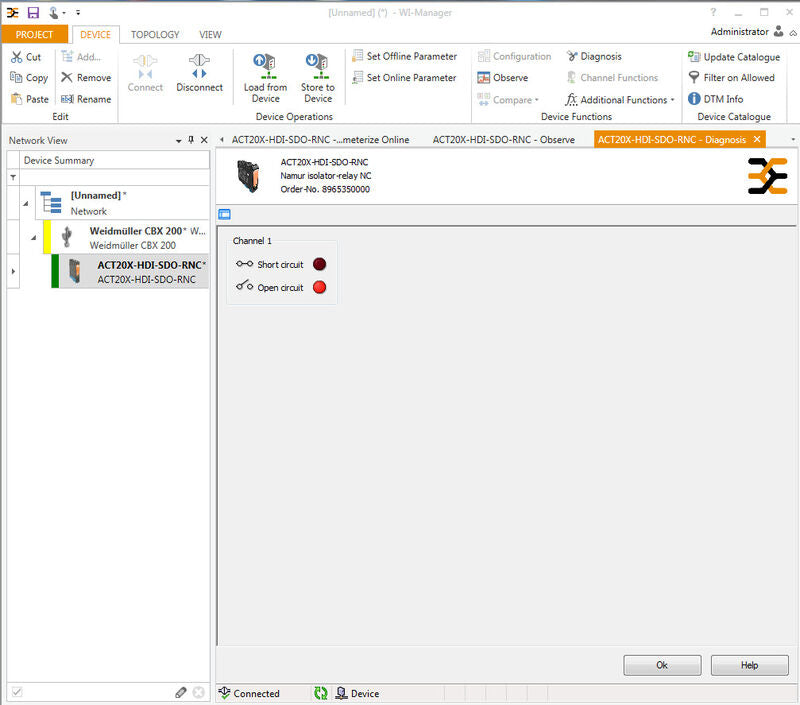Pin the Network View panel
This screenshot has height=705, width=800.
[191, 140]
